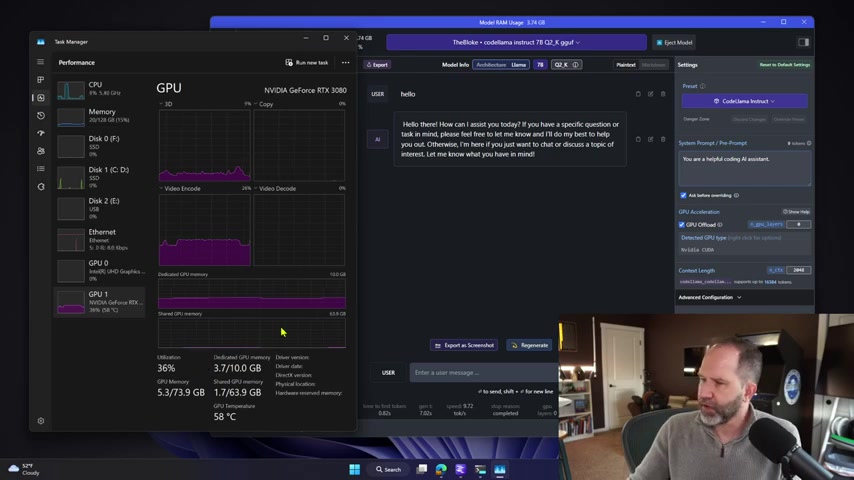Viewport: 854px width, 480px height.
Task: Select Ethernet in the performance list
Action: click(100, 239)
